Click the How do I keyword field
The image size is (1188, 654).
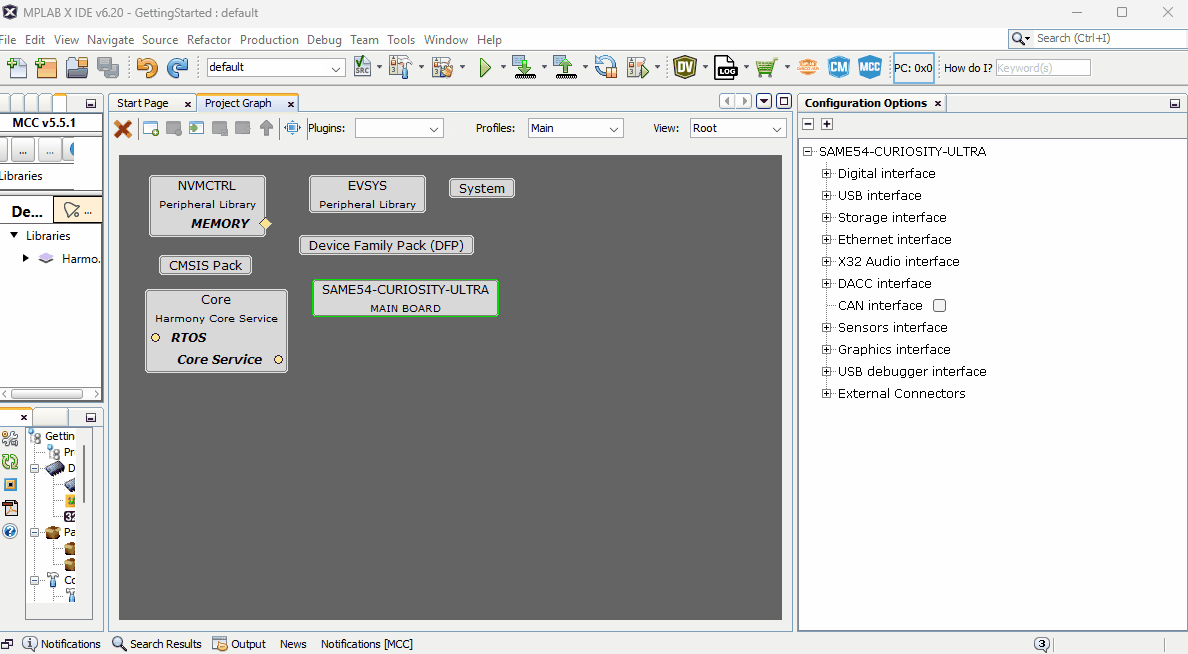pos(1043,67)
